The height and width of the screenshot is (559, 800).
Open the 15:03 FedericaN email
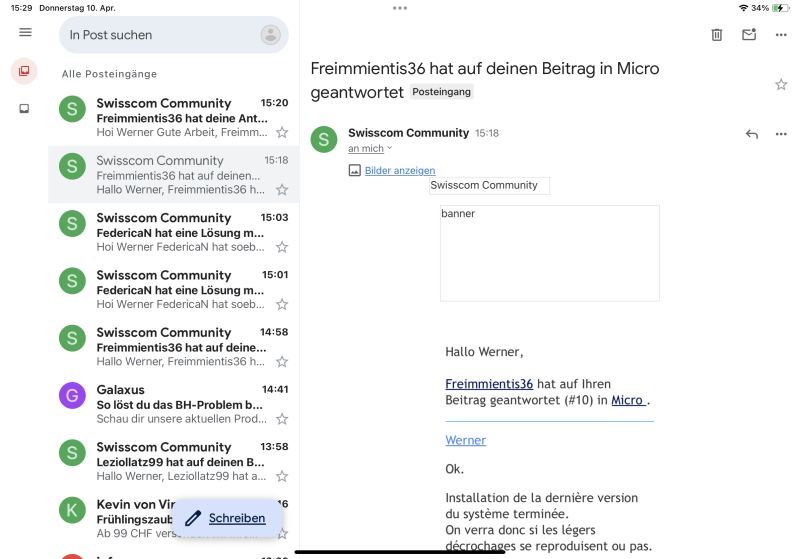click(180, 232)
